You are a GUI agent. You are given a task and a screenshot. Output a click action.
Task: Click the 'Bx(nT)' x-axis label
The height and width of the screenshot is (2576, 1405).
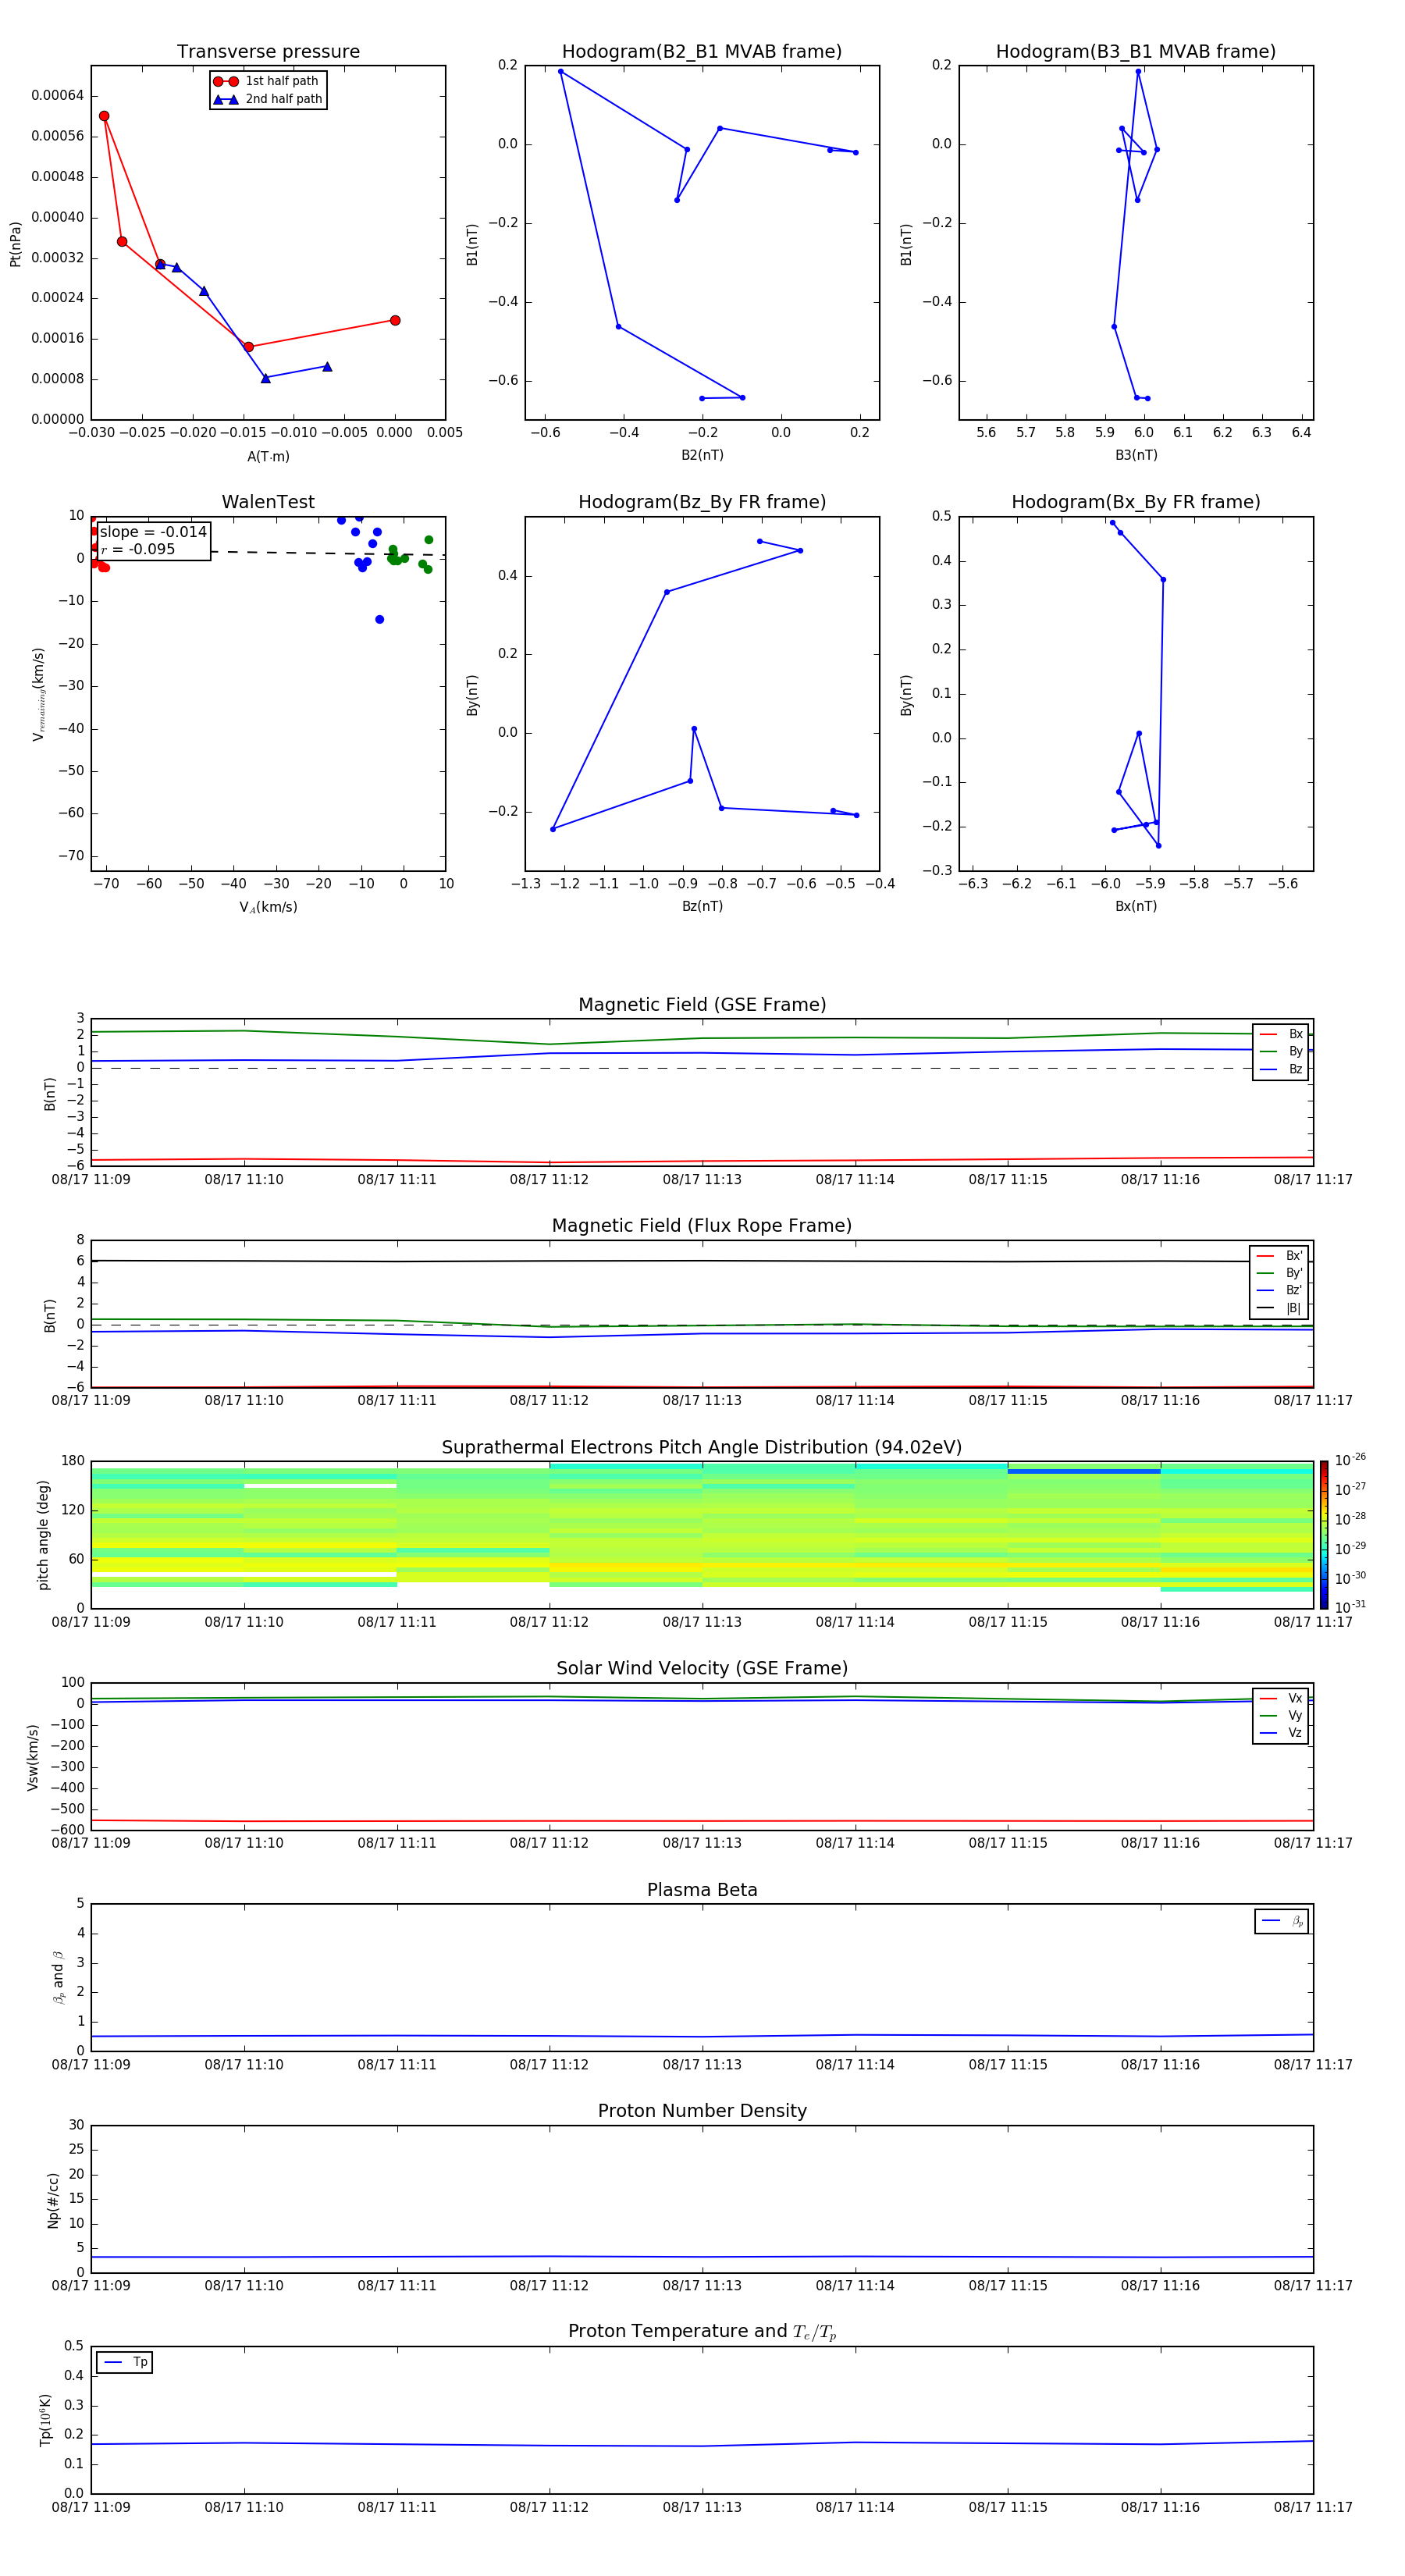[1136, 906]
